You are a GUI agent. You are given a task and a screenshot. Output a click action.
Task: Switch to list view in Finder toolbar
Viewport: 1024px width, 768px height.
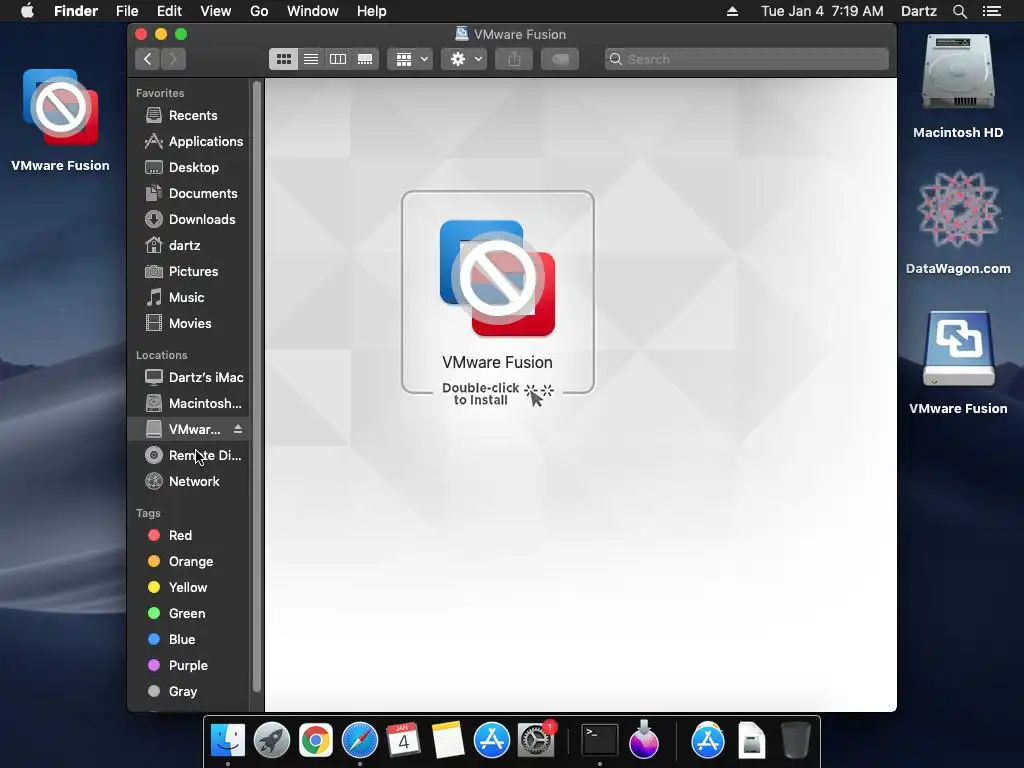coord(311,59)
